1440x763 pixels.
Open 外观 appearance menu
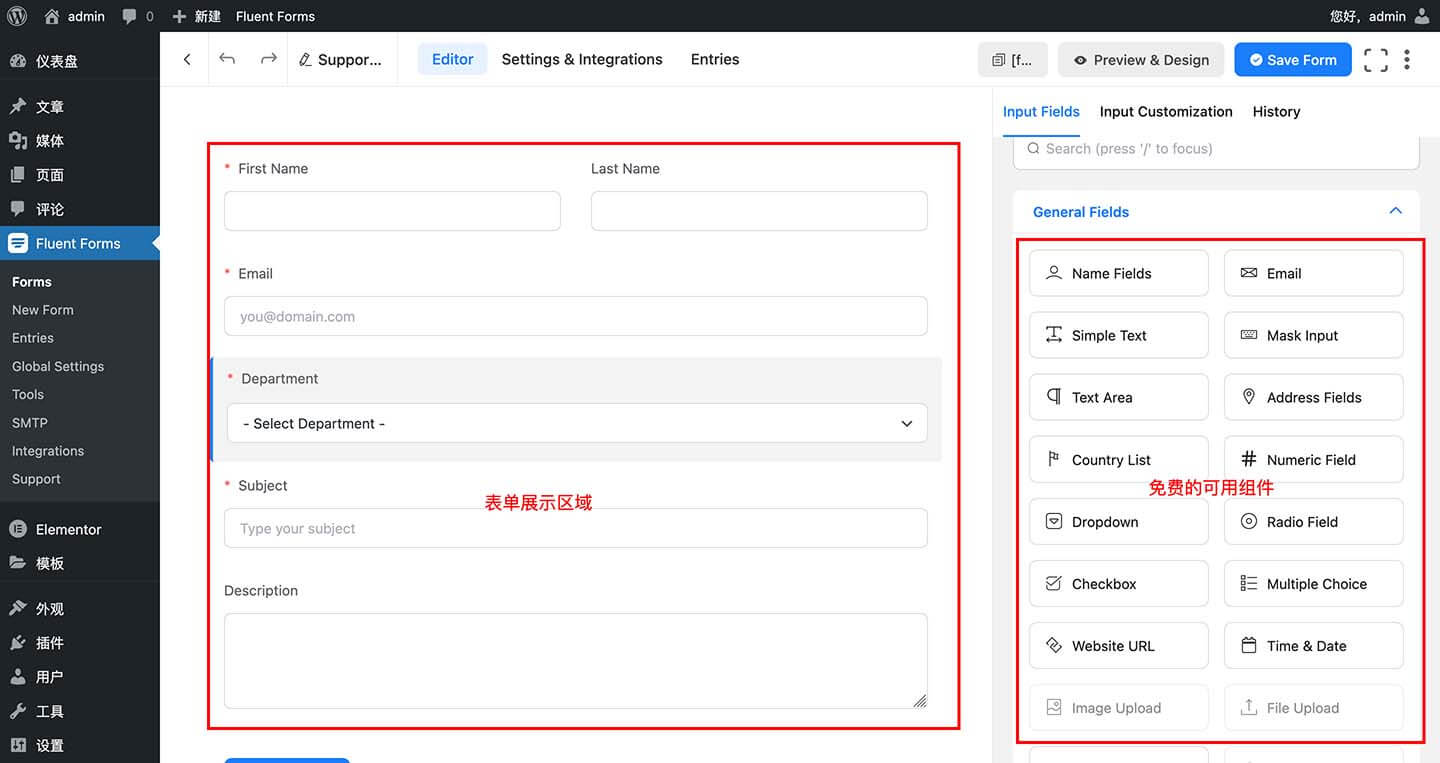[80, 609]
